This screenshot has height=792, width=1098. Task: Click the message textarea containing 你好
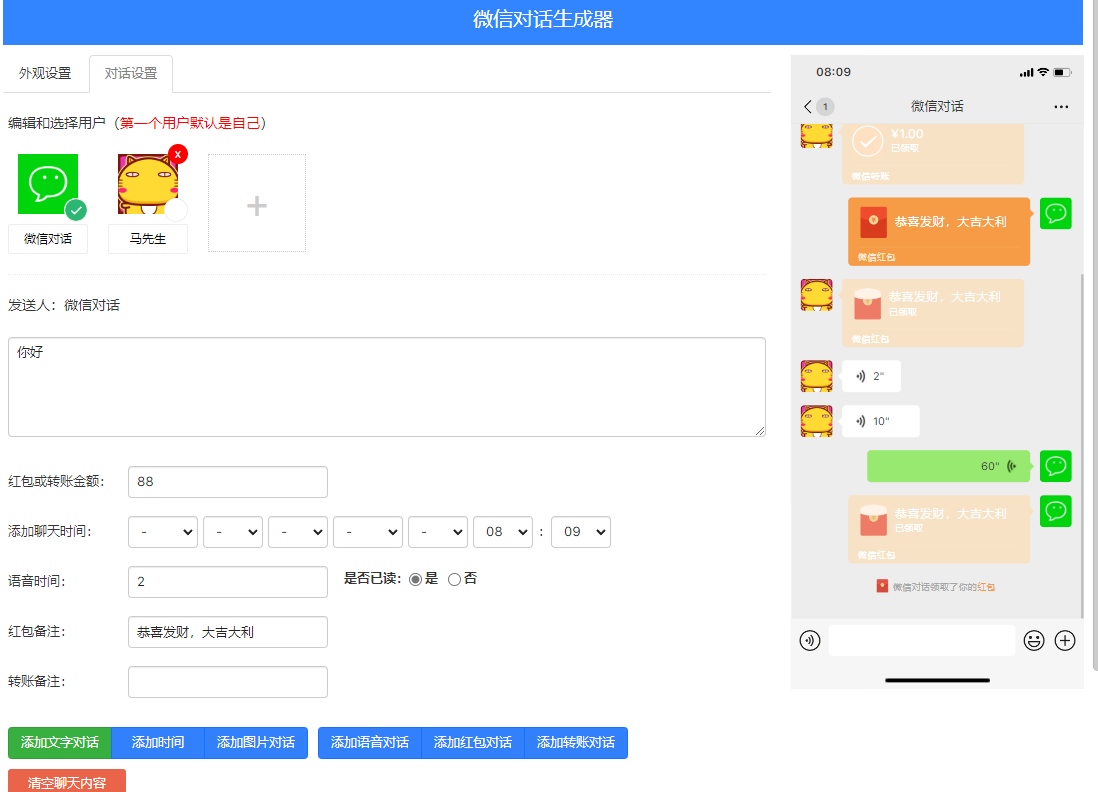387,387
